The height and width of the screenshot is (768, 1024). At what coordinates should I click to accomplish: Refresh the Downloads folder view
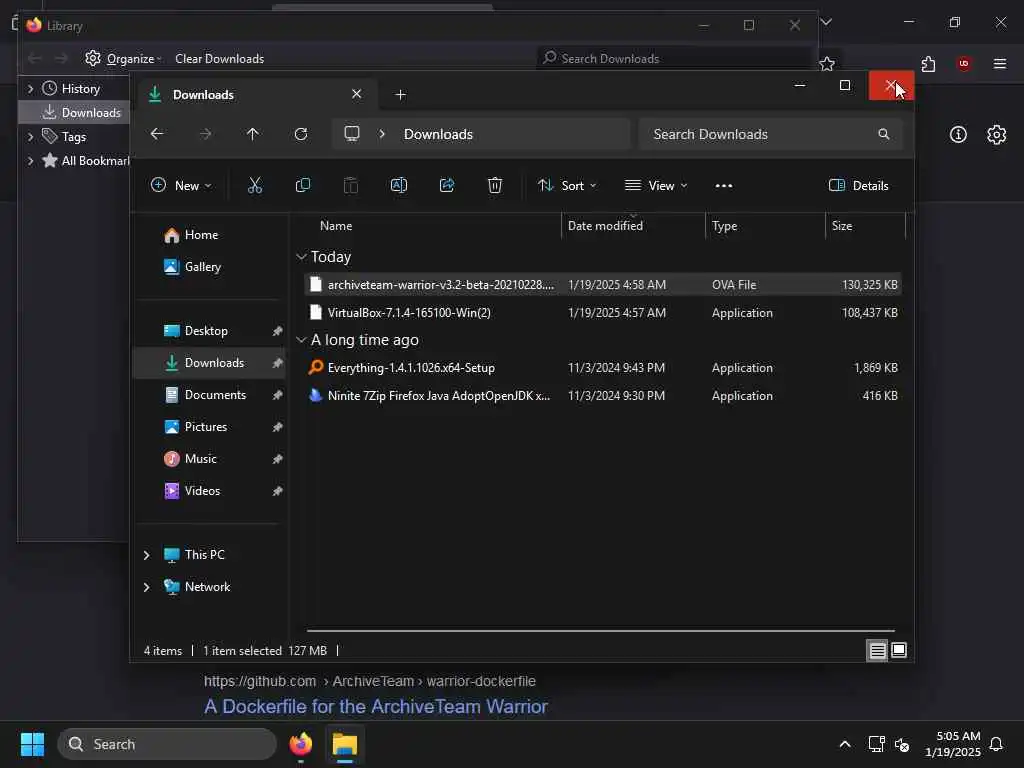301,134
